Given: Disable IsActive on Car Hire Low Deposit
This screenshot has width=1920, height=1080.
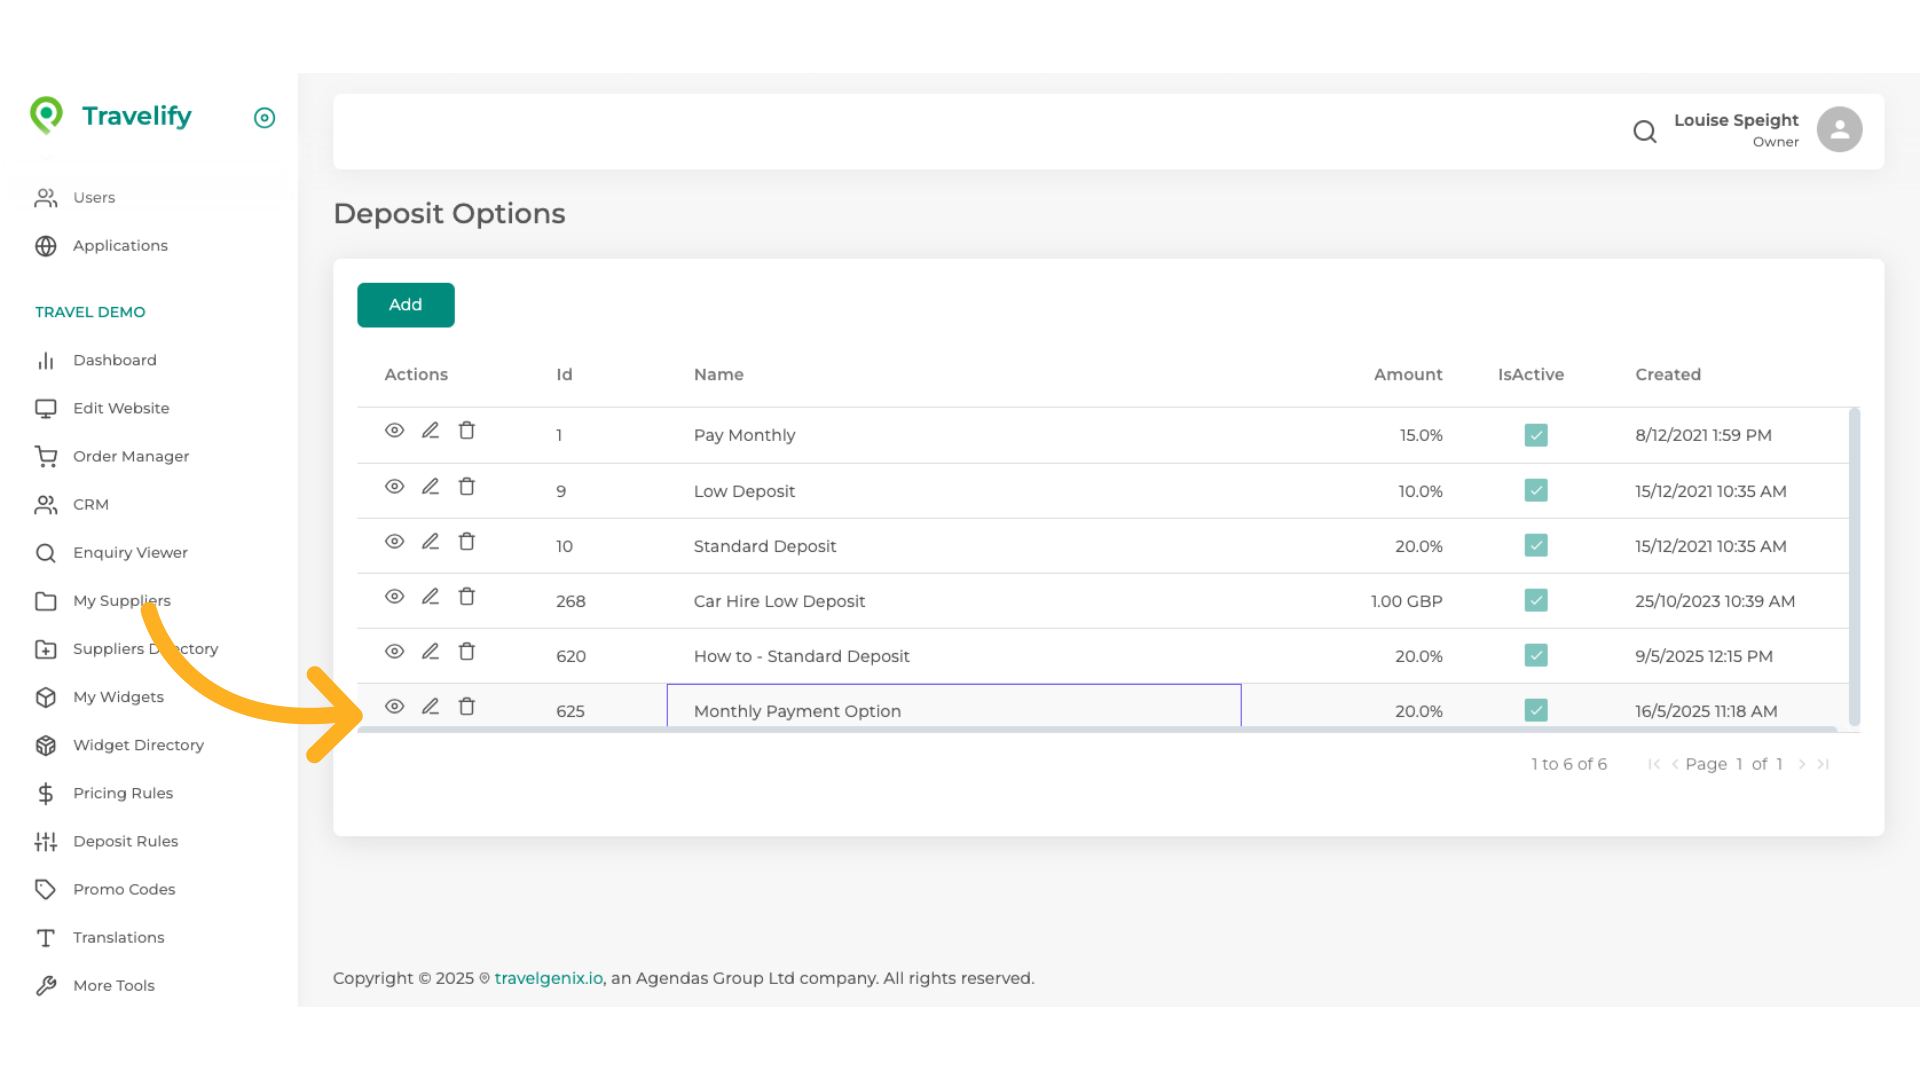Looking at the screenshot, I should [1535, 600].
